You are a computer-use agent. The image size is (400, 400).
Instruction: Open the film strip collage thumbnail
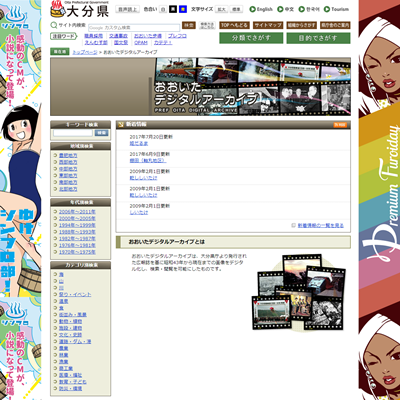298,293
